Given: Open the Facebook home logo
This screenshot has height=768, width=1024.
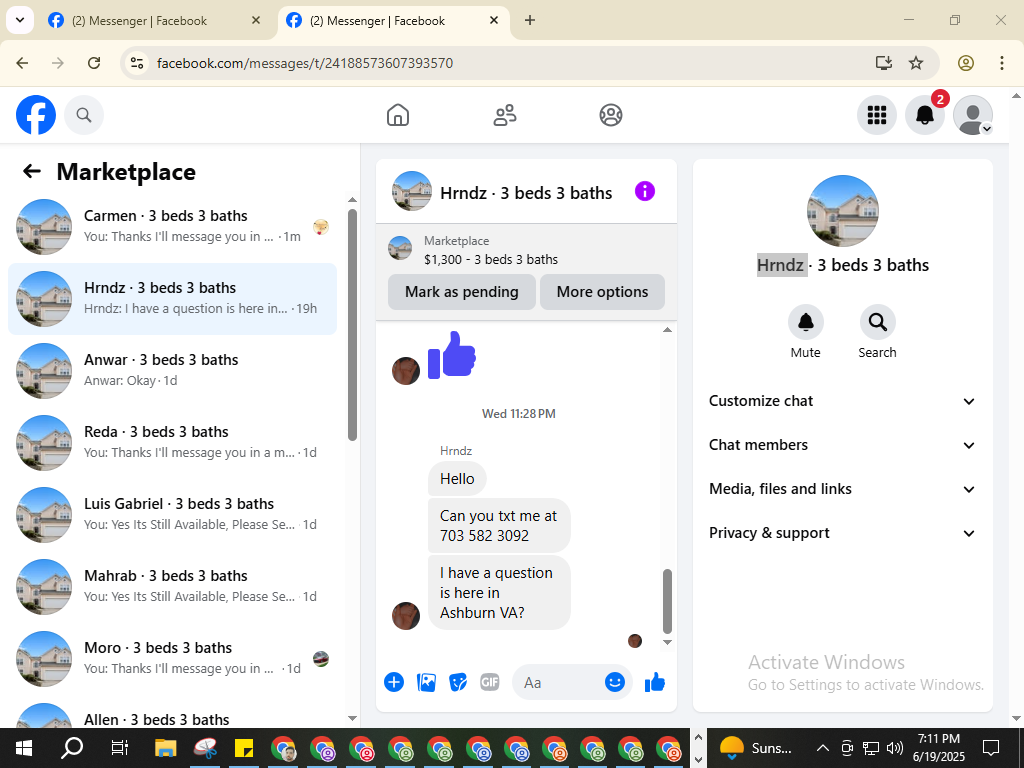Looking at the screenshot, I should pos(36,116).
